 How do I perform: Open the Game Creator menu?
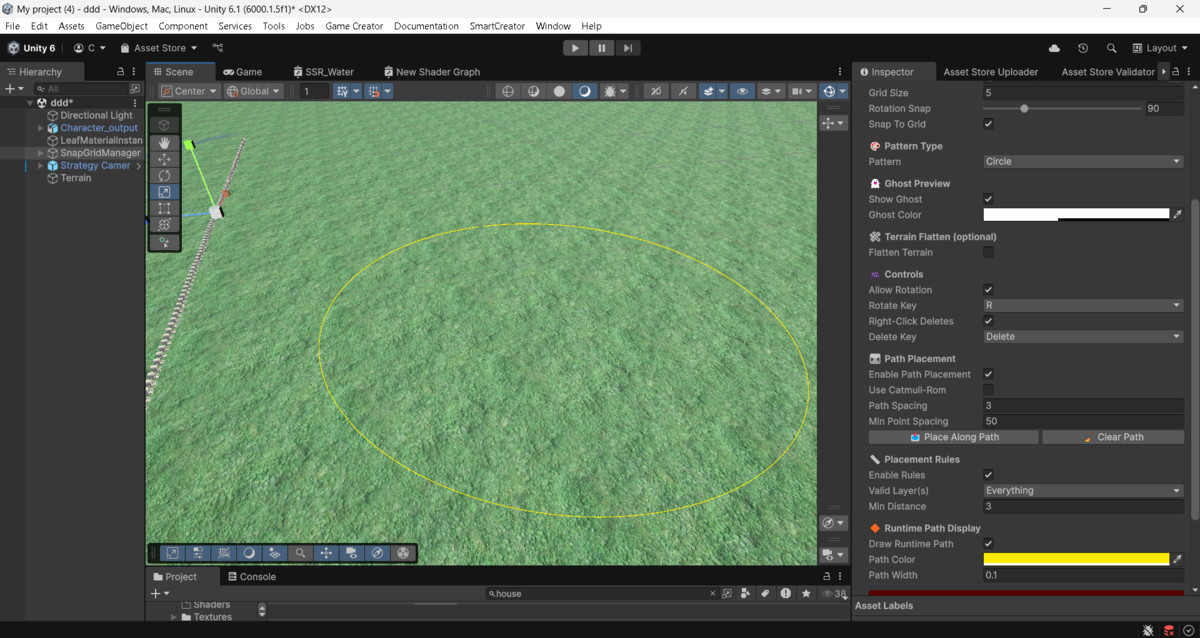coord(354,26)
